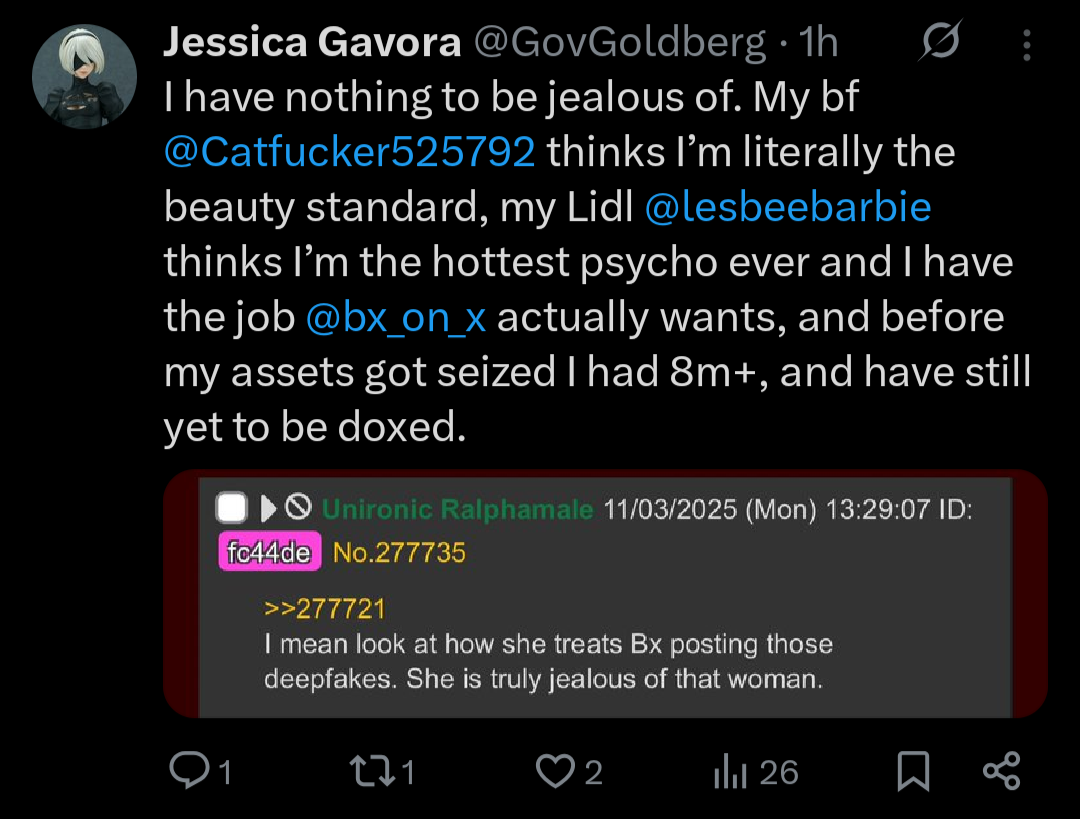Click the Jessica Gavora display name
Image resolution: width=1080 pixels, height=819 pixels.
(312, 42)
